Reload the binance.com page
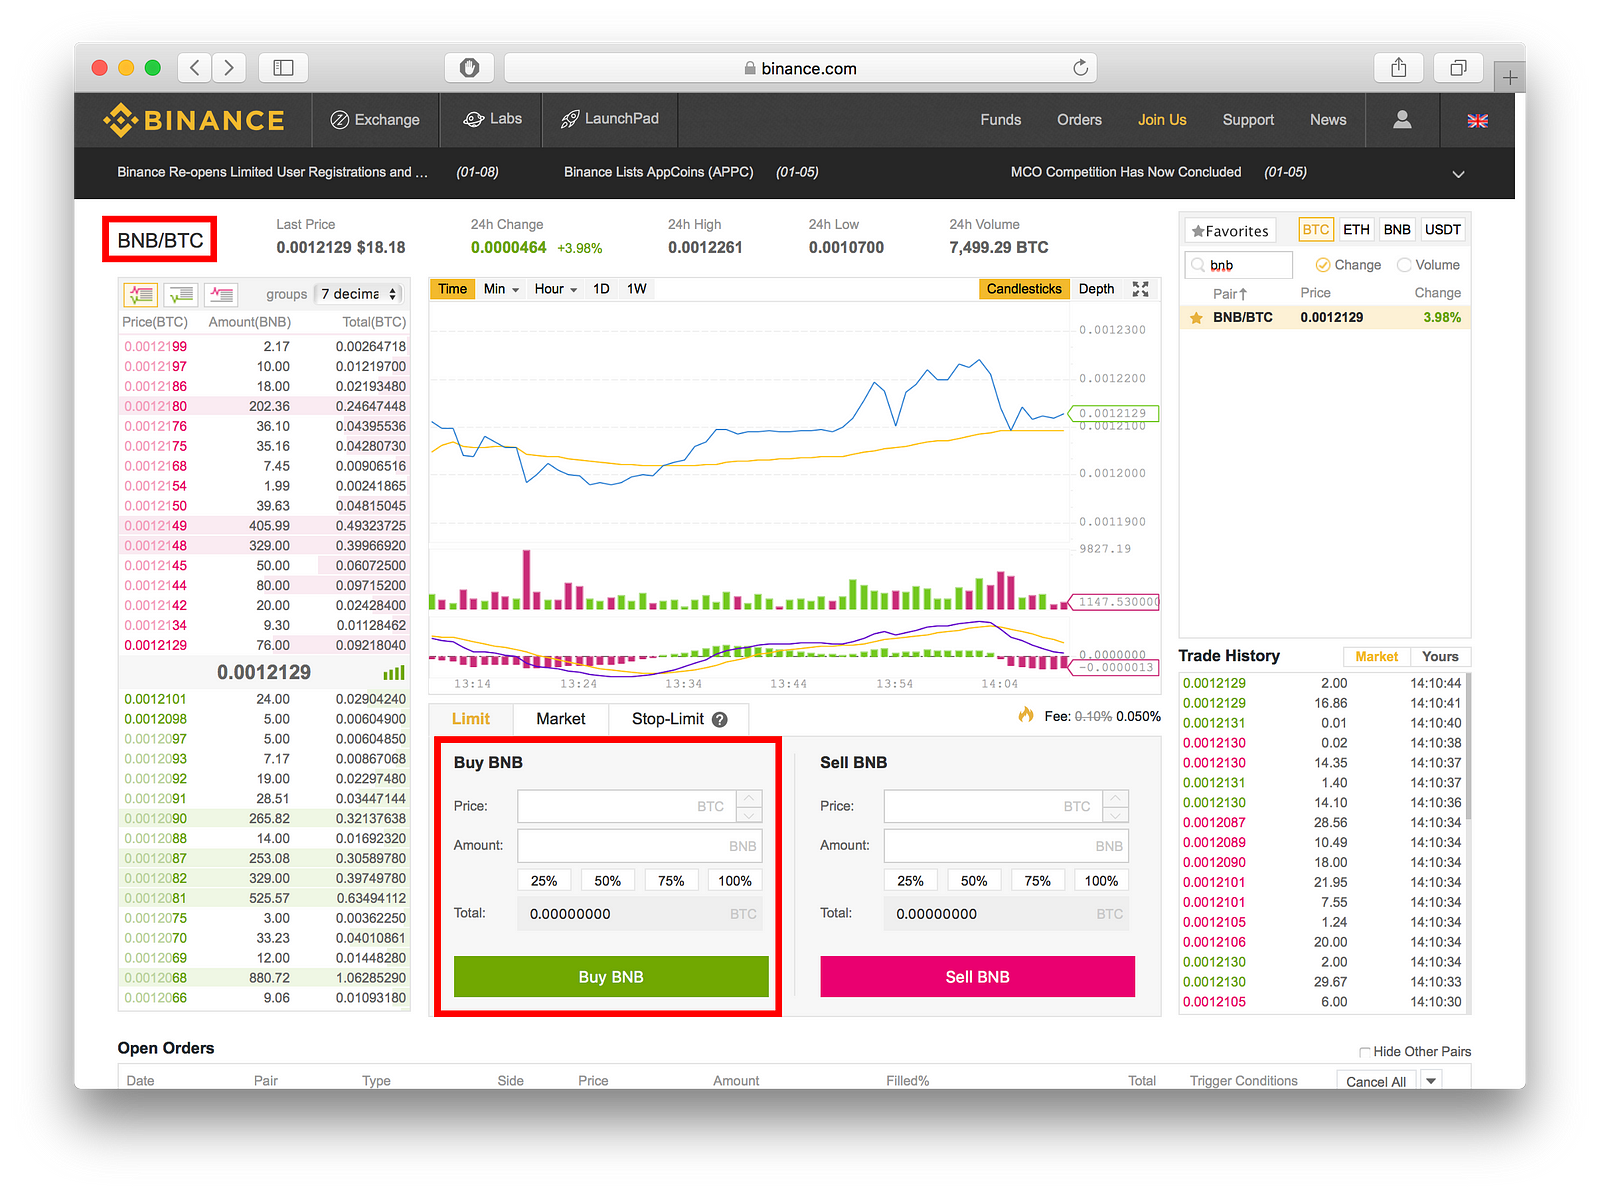Screen dimensions: 1600x1195 click(x=1080, y=68)
